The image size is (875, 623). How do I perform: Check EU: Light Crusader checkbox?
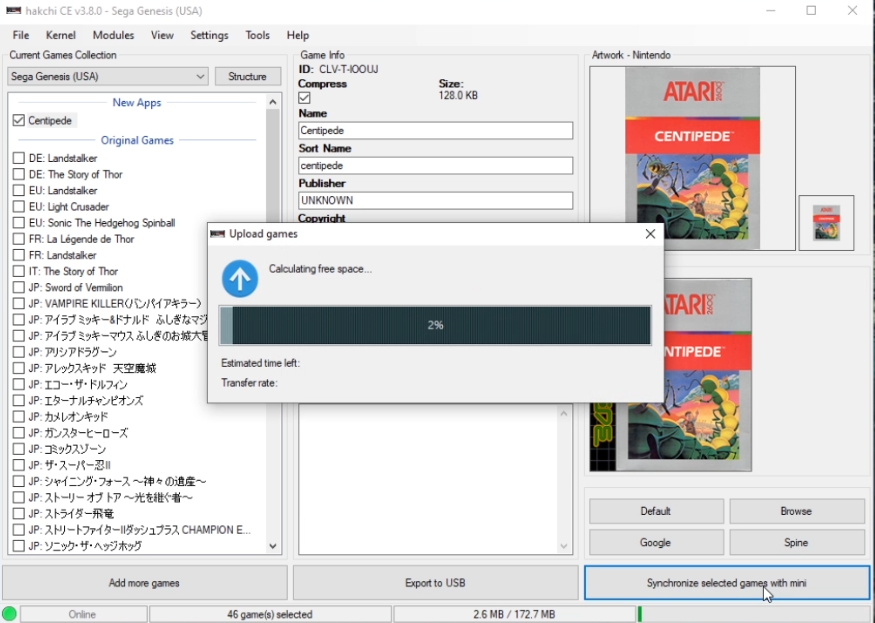[x=18, y=207]
